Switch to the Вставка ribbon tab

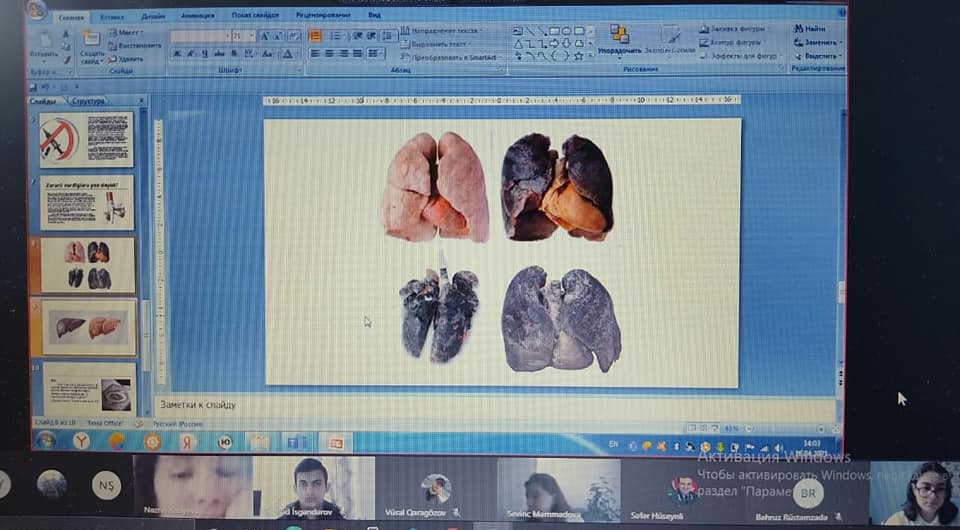112,17
